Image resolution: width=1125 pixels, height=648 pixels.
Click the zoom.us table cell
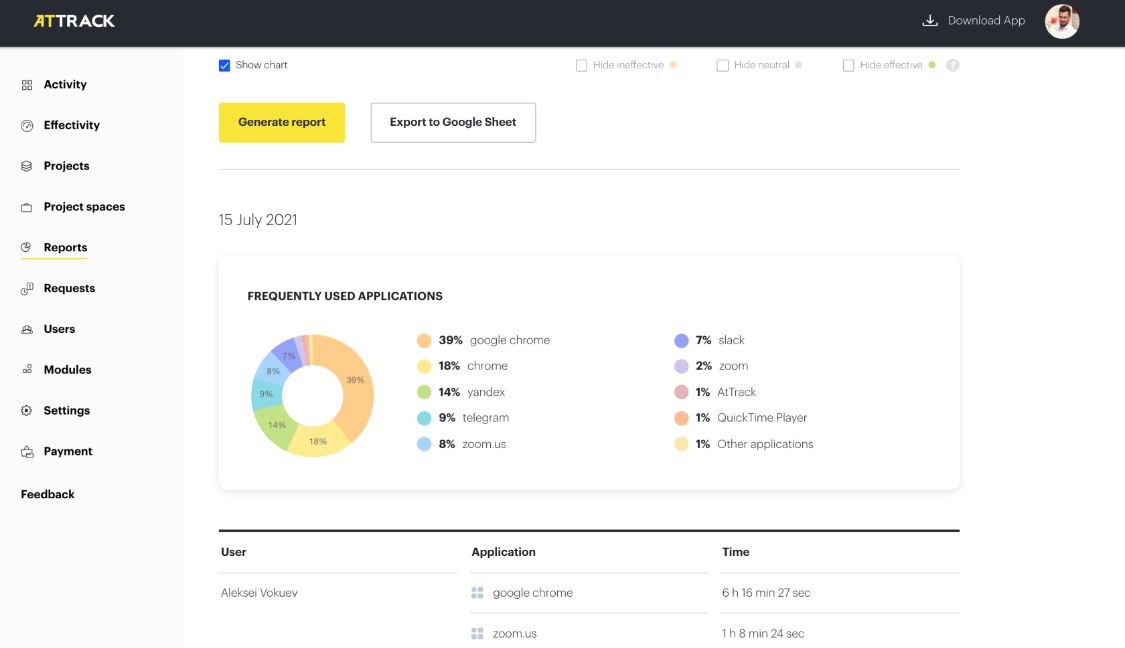(x=514, y=634)
